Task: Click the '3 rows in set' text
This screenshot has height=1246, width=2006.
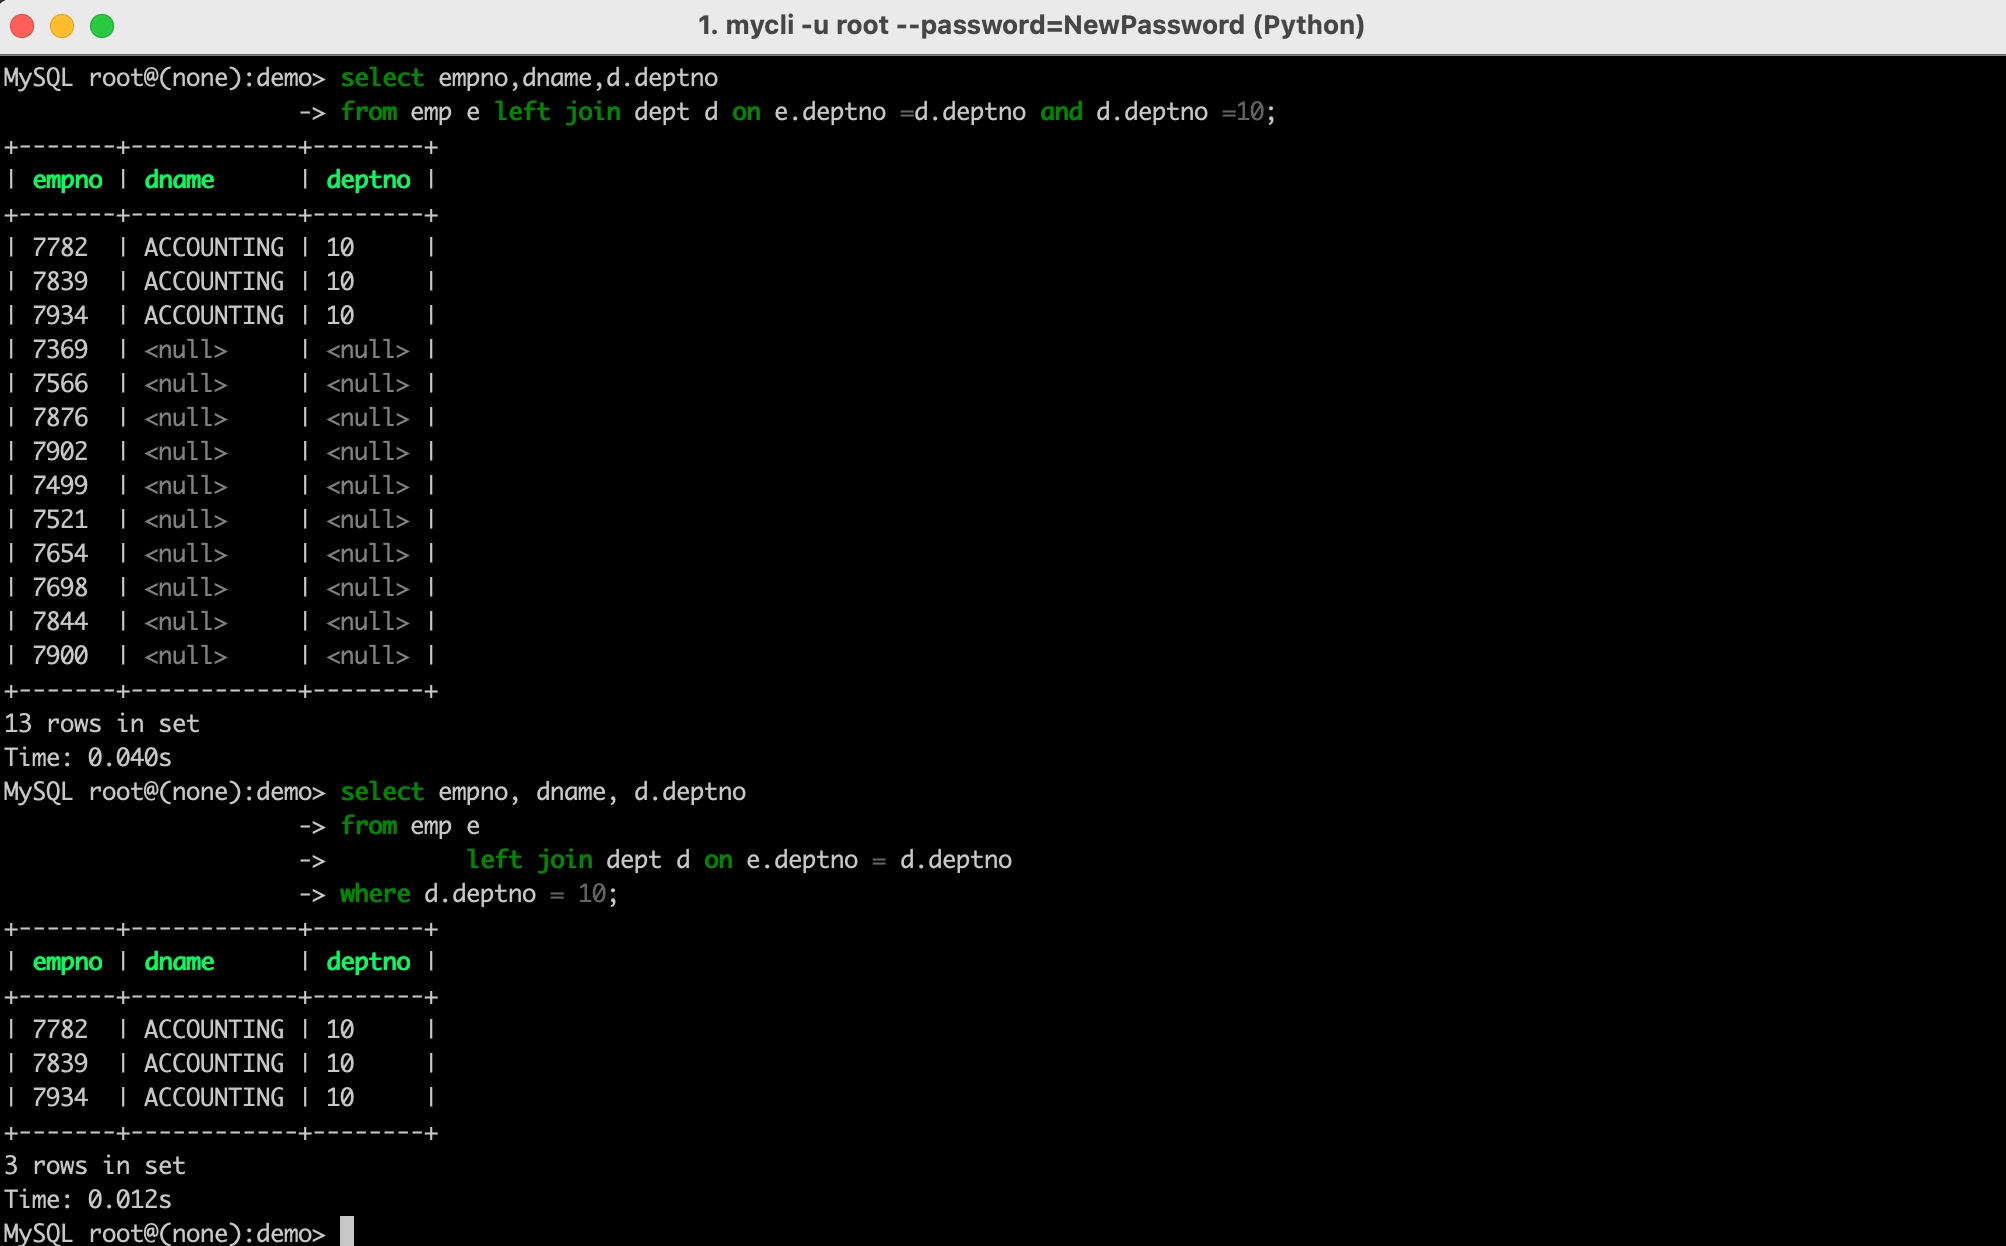Action: (95, 1166)
